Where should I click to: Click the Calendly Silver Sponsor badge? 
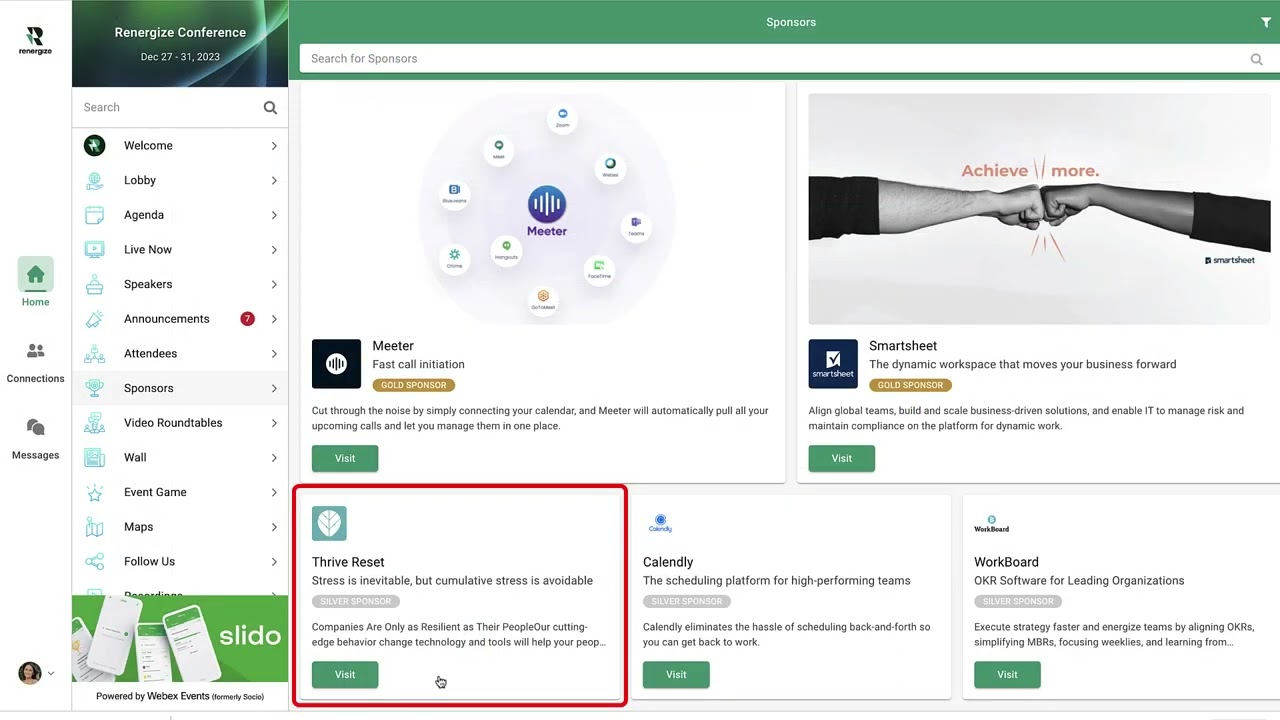[687, 602]
